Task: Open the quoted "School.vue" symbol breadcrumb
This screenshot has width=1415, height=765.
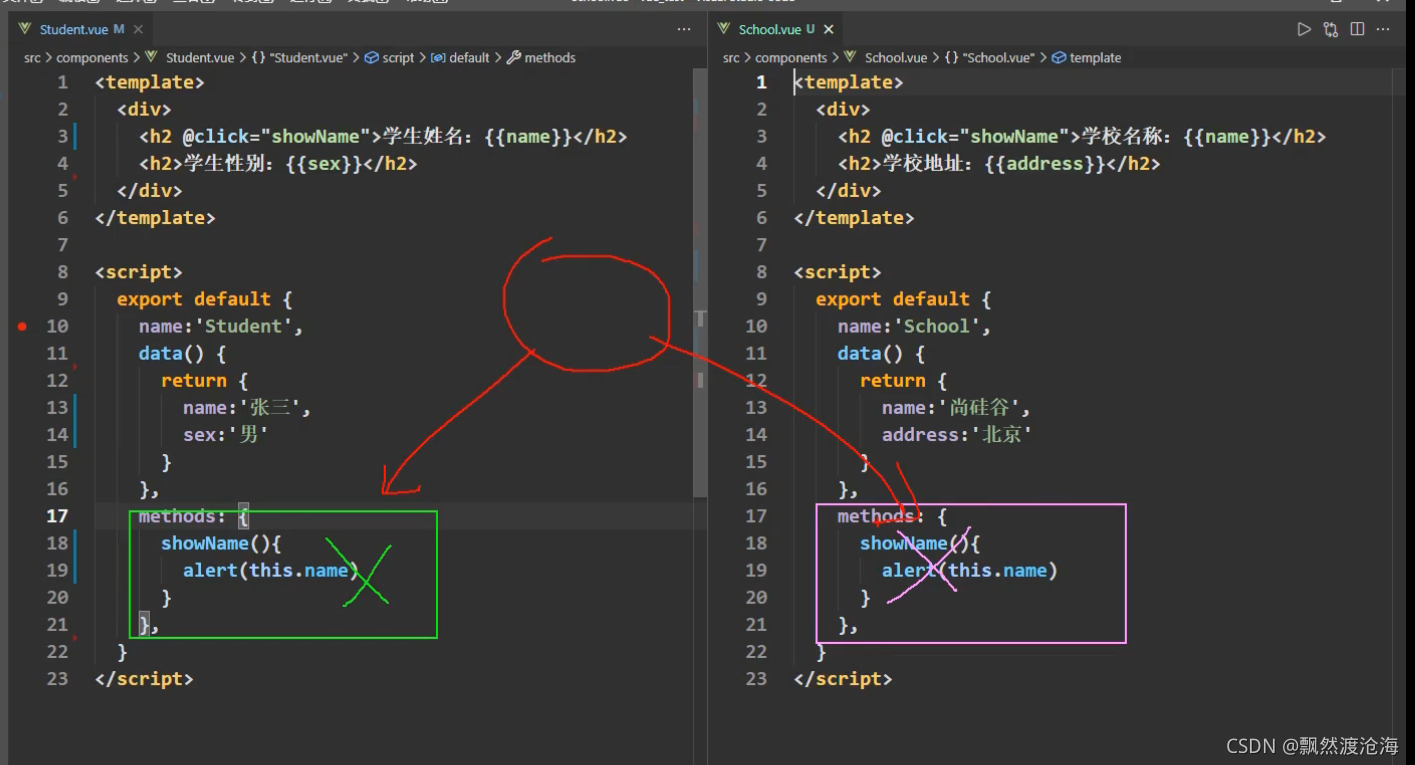Action: [x=990, y=58]
